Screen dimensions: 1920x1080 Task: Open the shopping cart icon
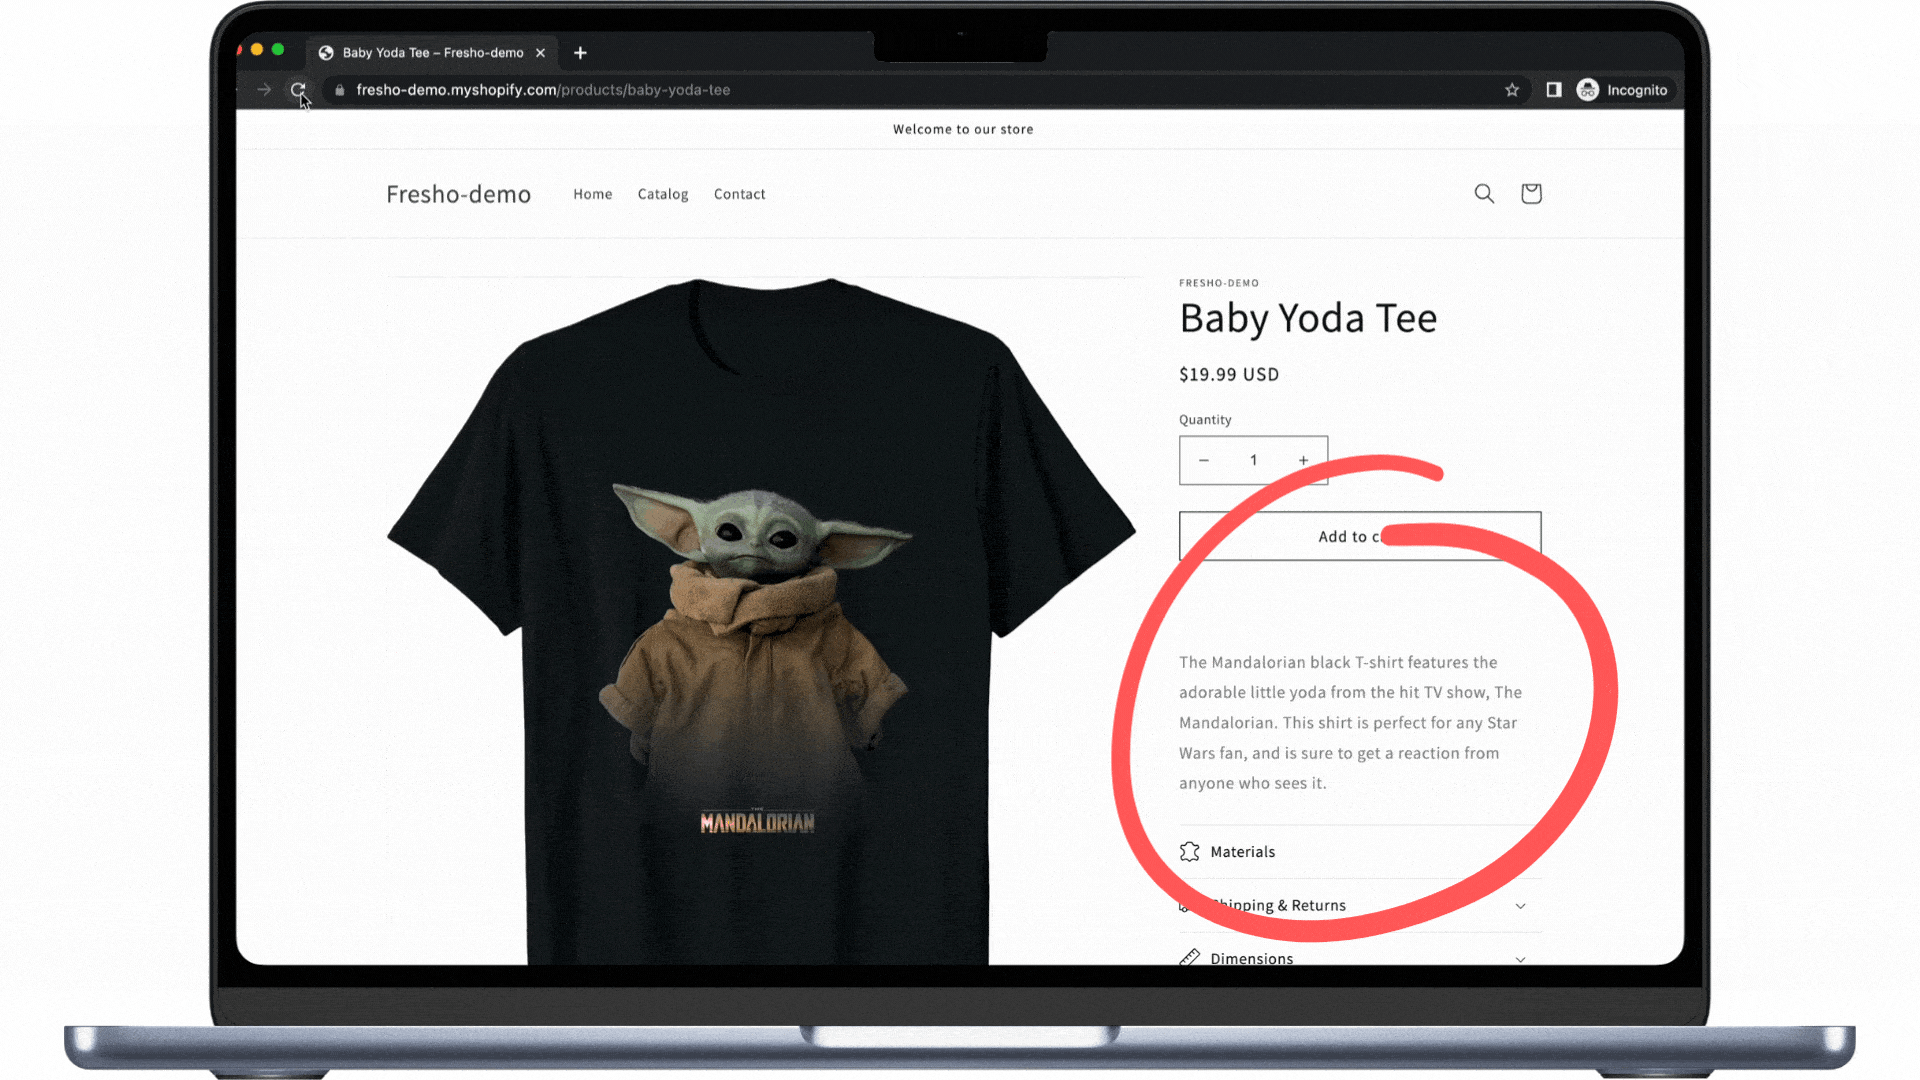click(1531, 194)
